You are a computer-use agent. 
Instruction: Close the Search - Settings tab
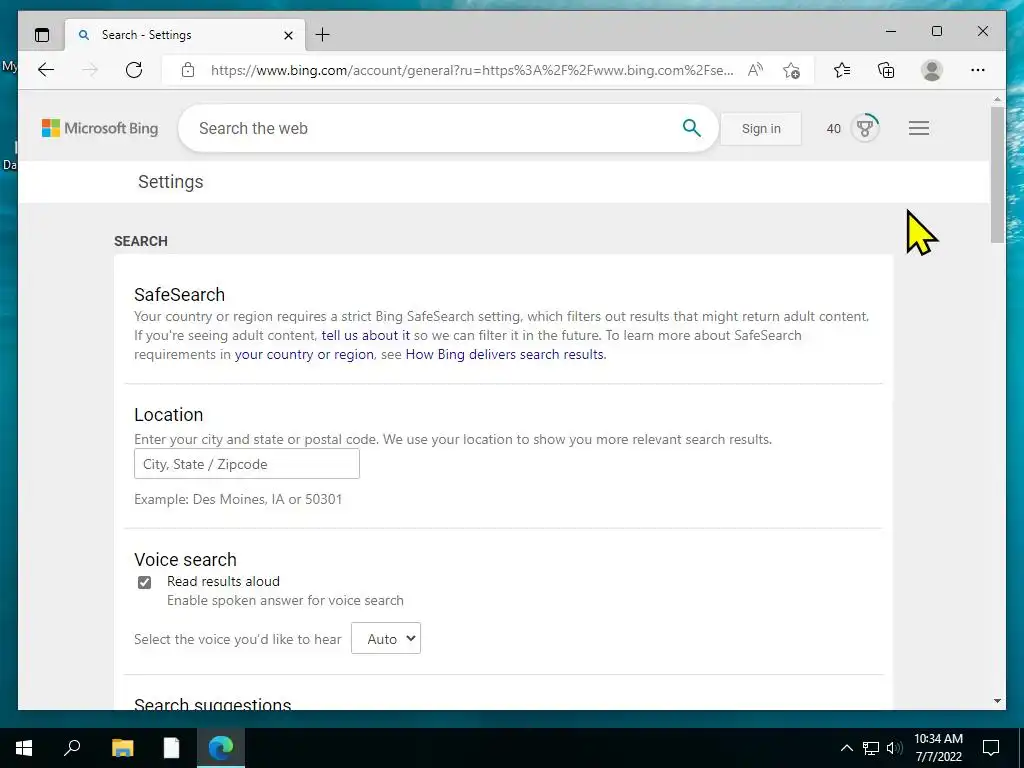[x=288, y=35]
